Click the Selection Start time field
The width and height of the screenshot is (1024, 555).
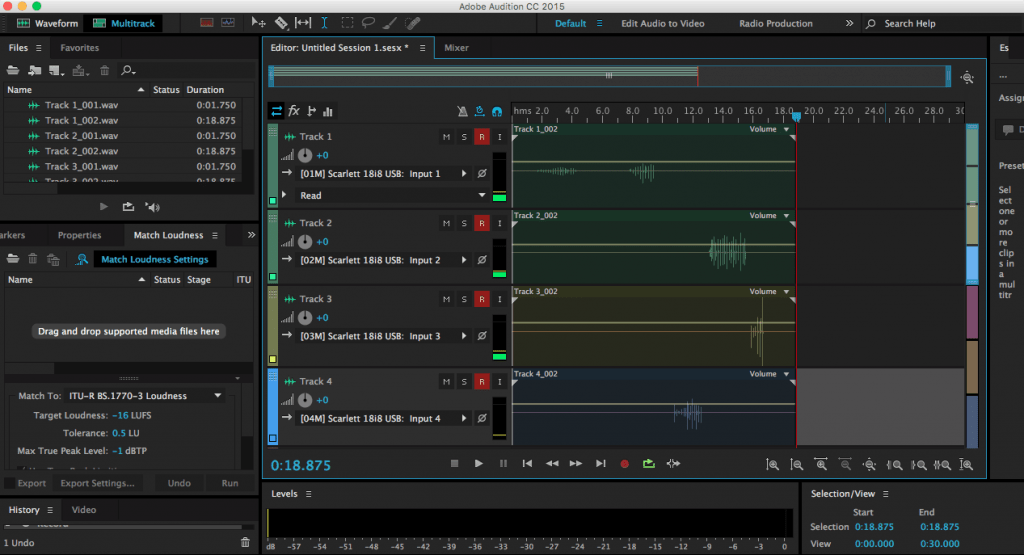click(874, 527)
